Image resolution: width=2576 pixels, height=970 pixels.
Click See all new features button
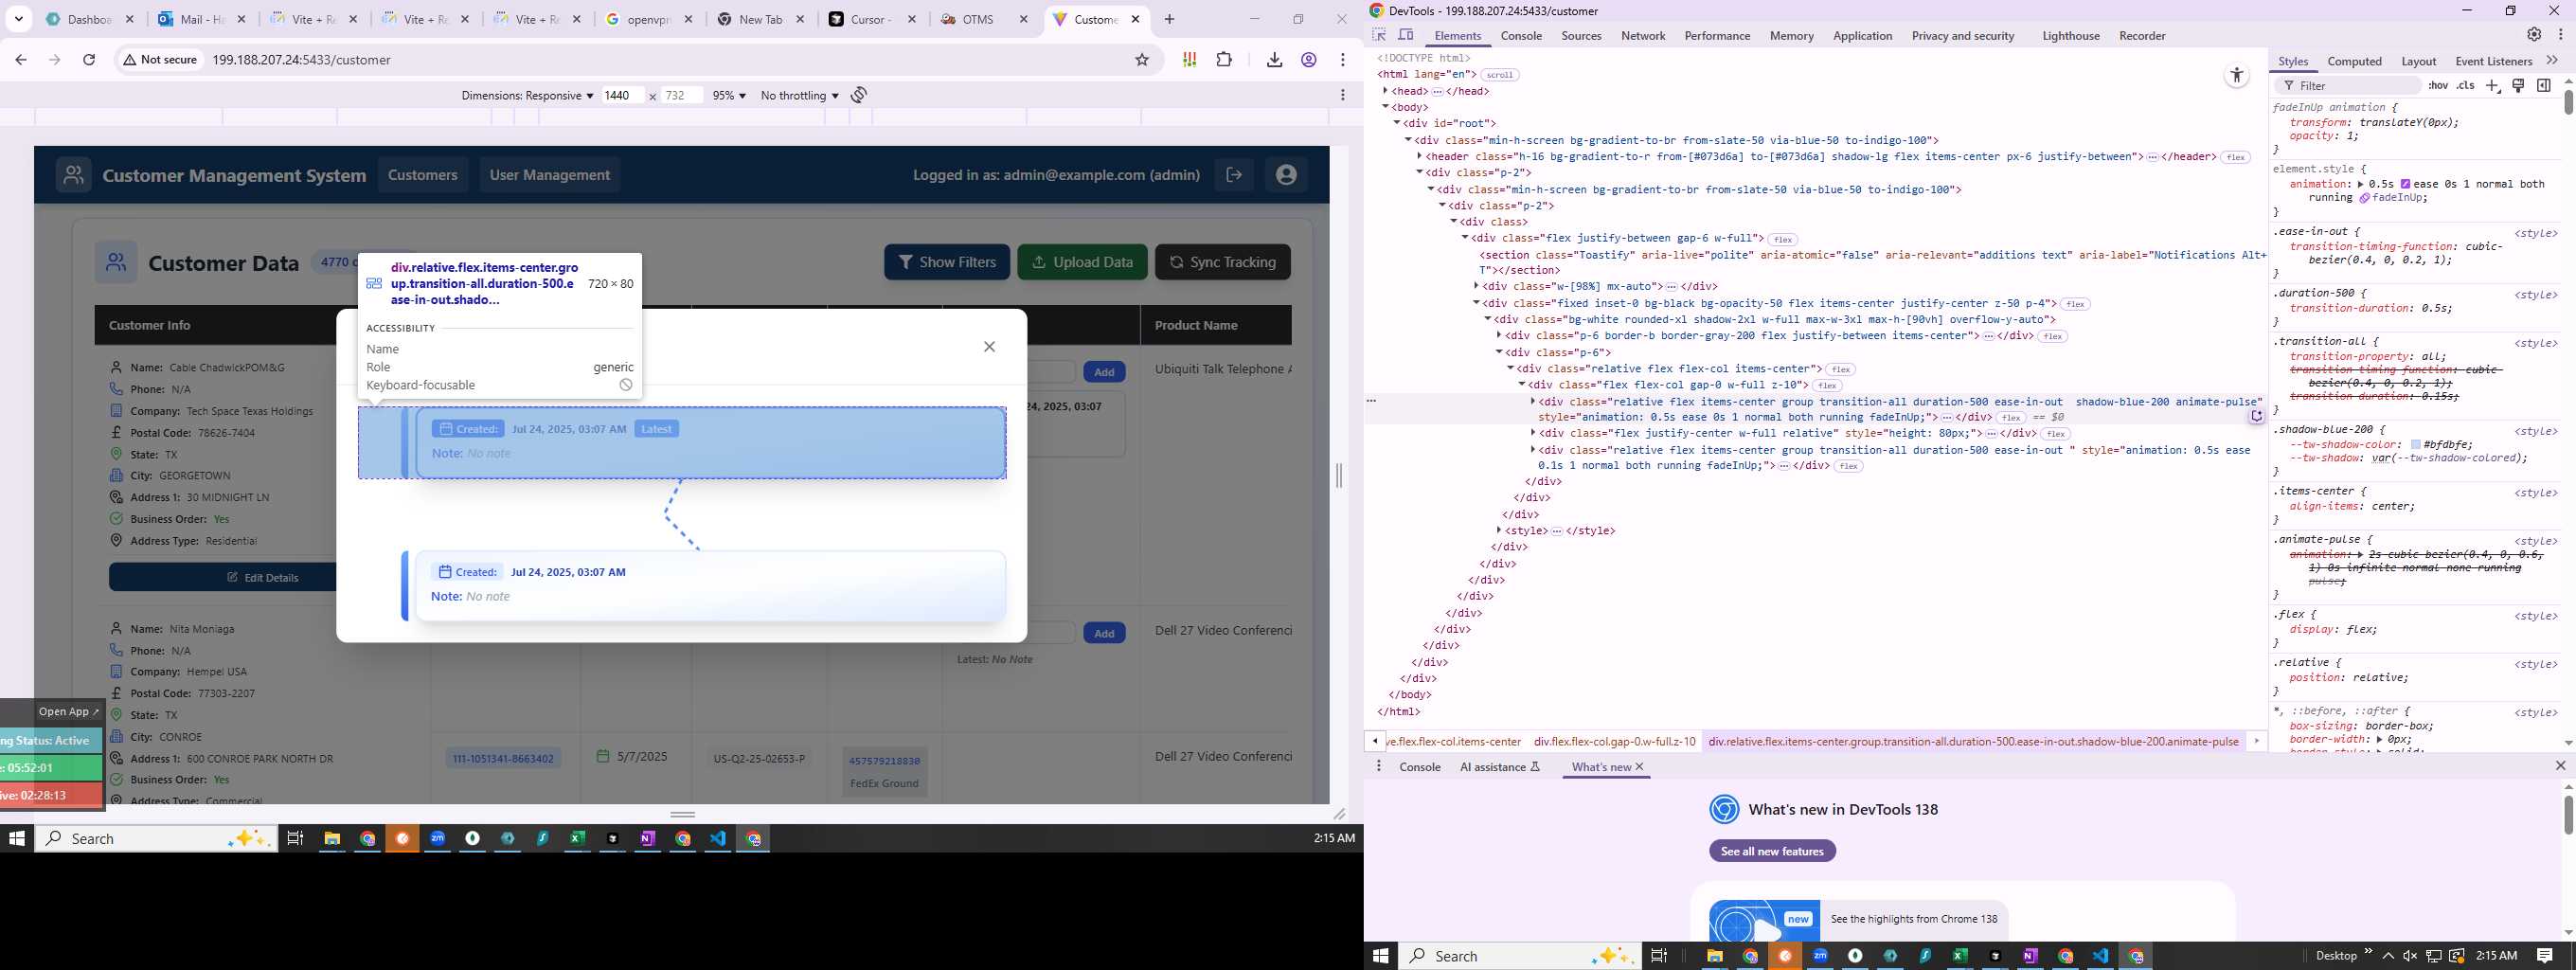[1772, 851]
